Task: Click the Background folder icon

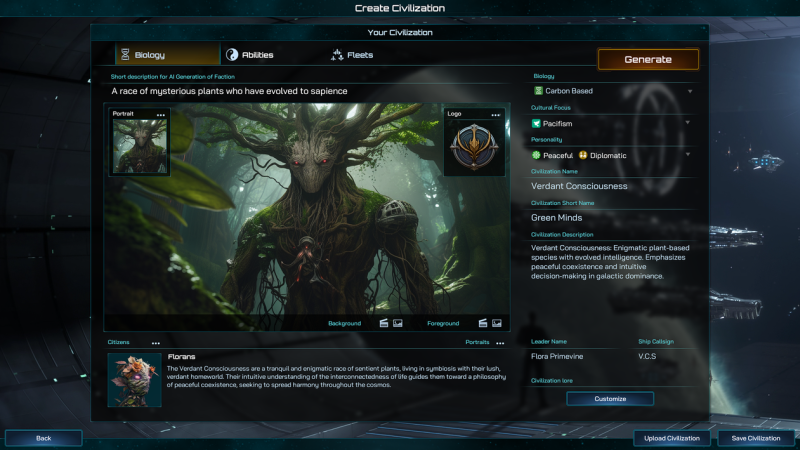Action: (384, 323)
